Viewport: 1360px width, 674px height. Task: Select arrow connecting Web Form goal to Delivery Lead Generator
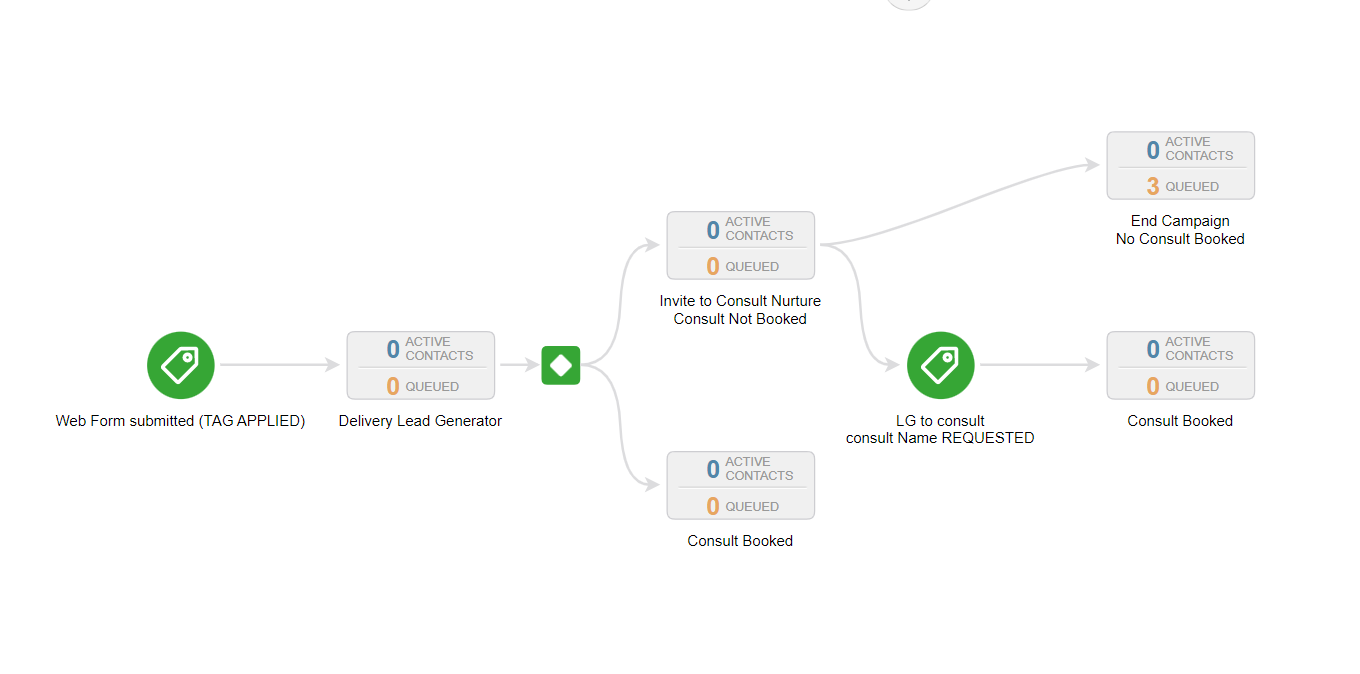[280, 365]
